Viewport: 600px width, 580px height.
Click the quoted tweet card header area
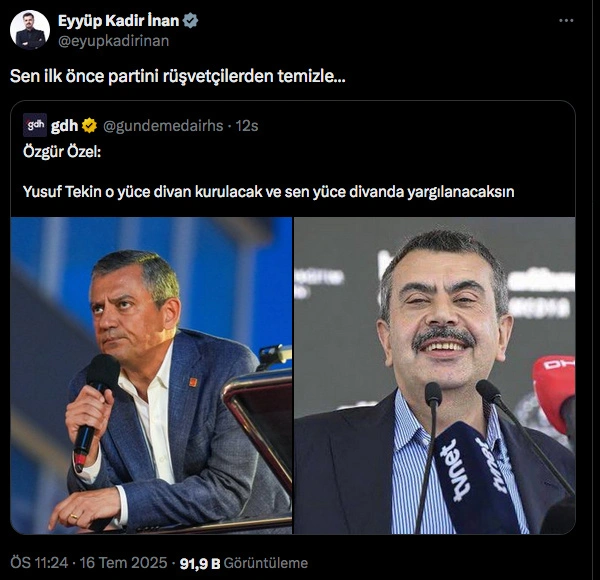click(x=140, y=125)
